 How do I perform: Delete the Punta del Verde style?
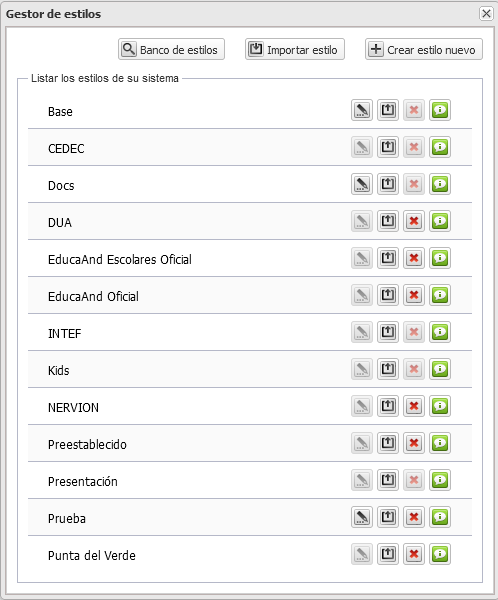click(x=414, y=554)
